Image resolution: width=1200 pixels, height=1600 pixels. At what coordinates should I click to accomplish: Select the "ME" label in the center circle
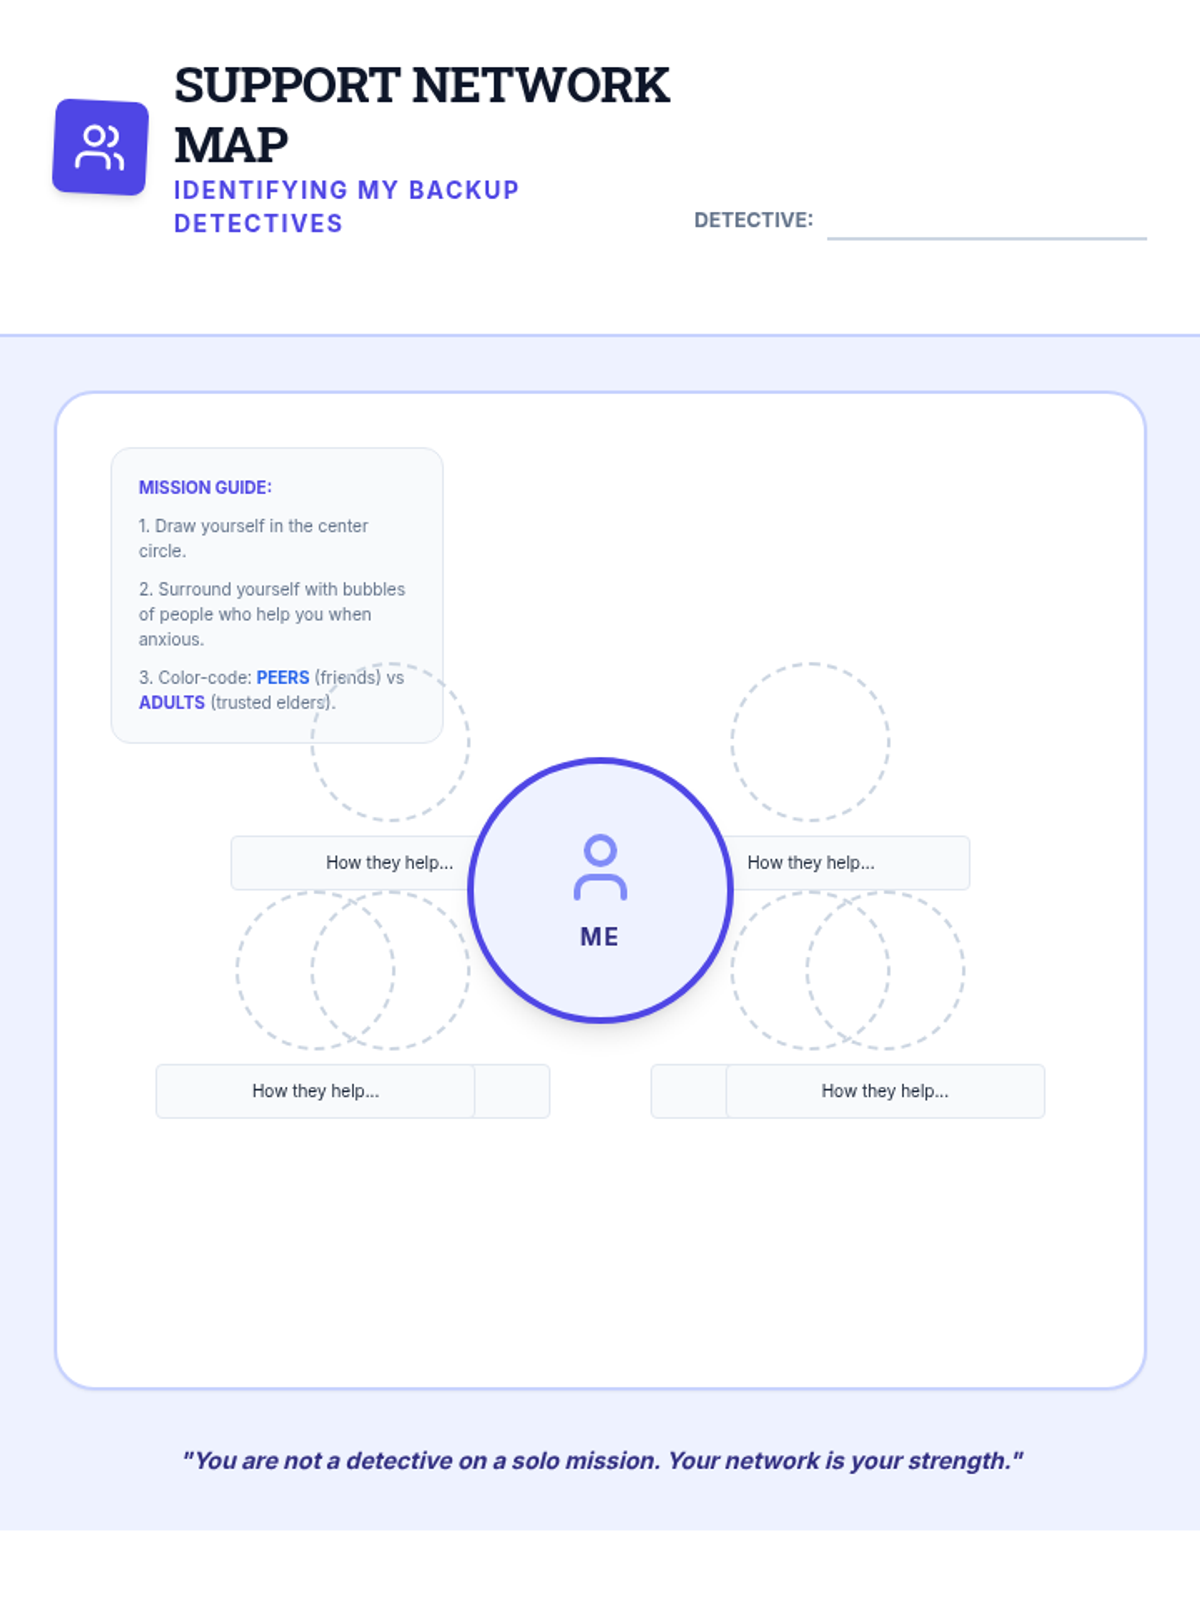click(x=600, y=937)
